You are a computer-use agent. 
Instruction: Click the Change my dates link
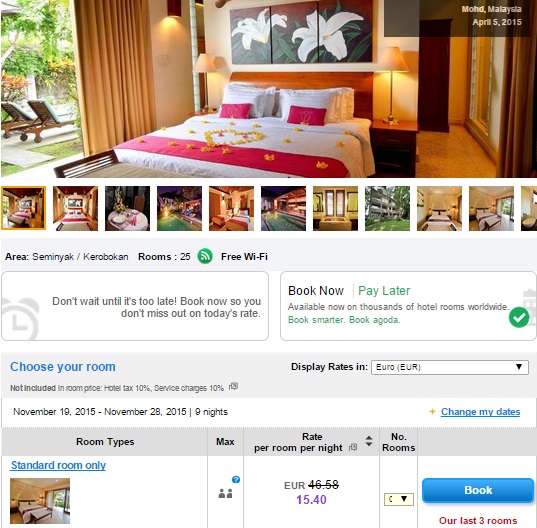[x=480, y=412]
